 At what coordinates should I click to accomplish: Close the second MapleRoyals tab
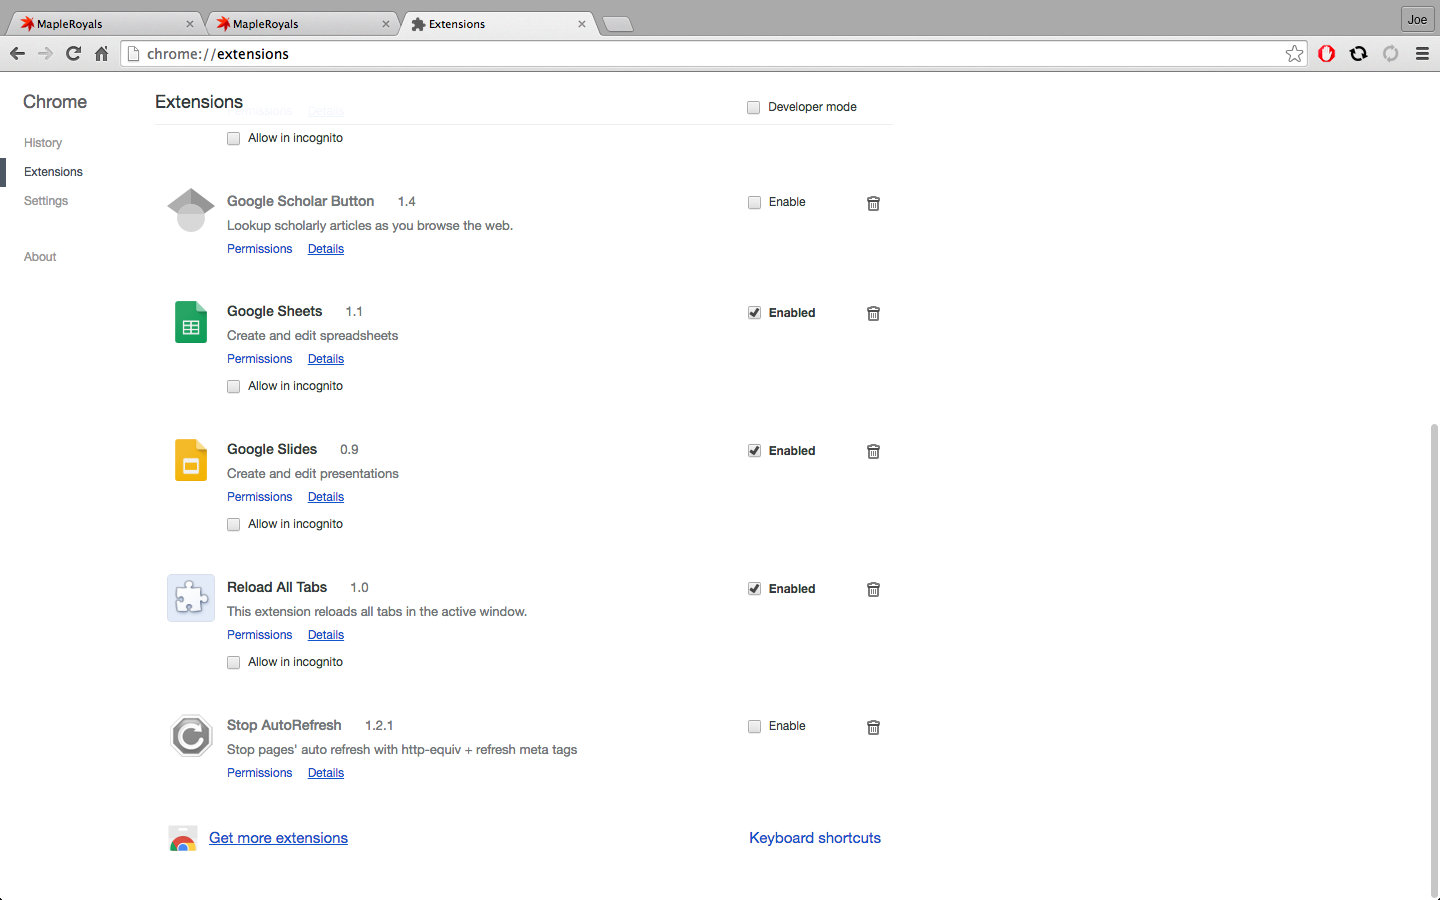click(385, 24)
